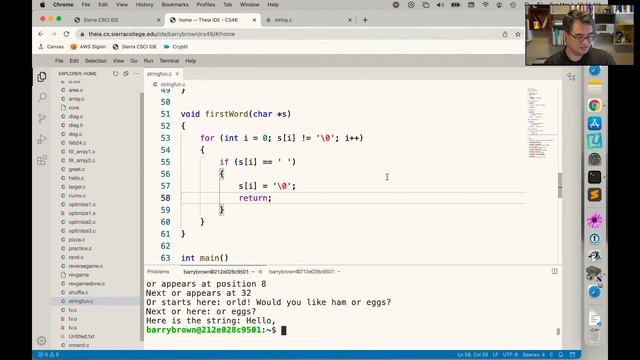Close the Sierra CSCI IDE browser tab
This screenshot has height=360, width=640.
(x=158, y=20)
